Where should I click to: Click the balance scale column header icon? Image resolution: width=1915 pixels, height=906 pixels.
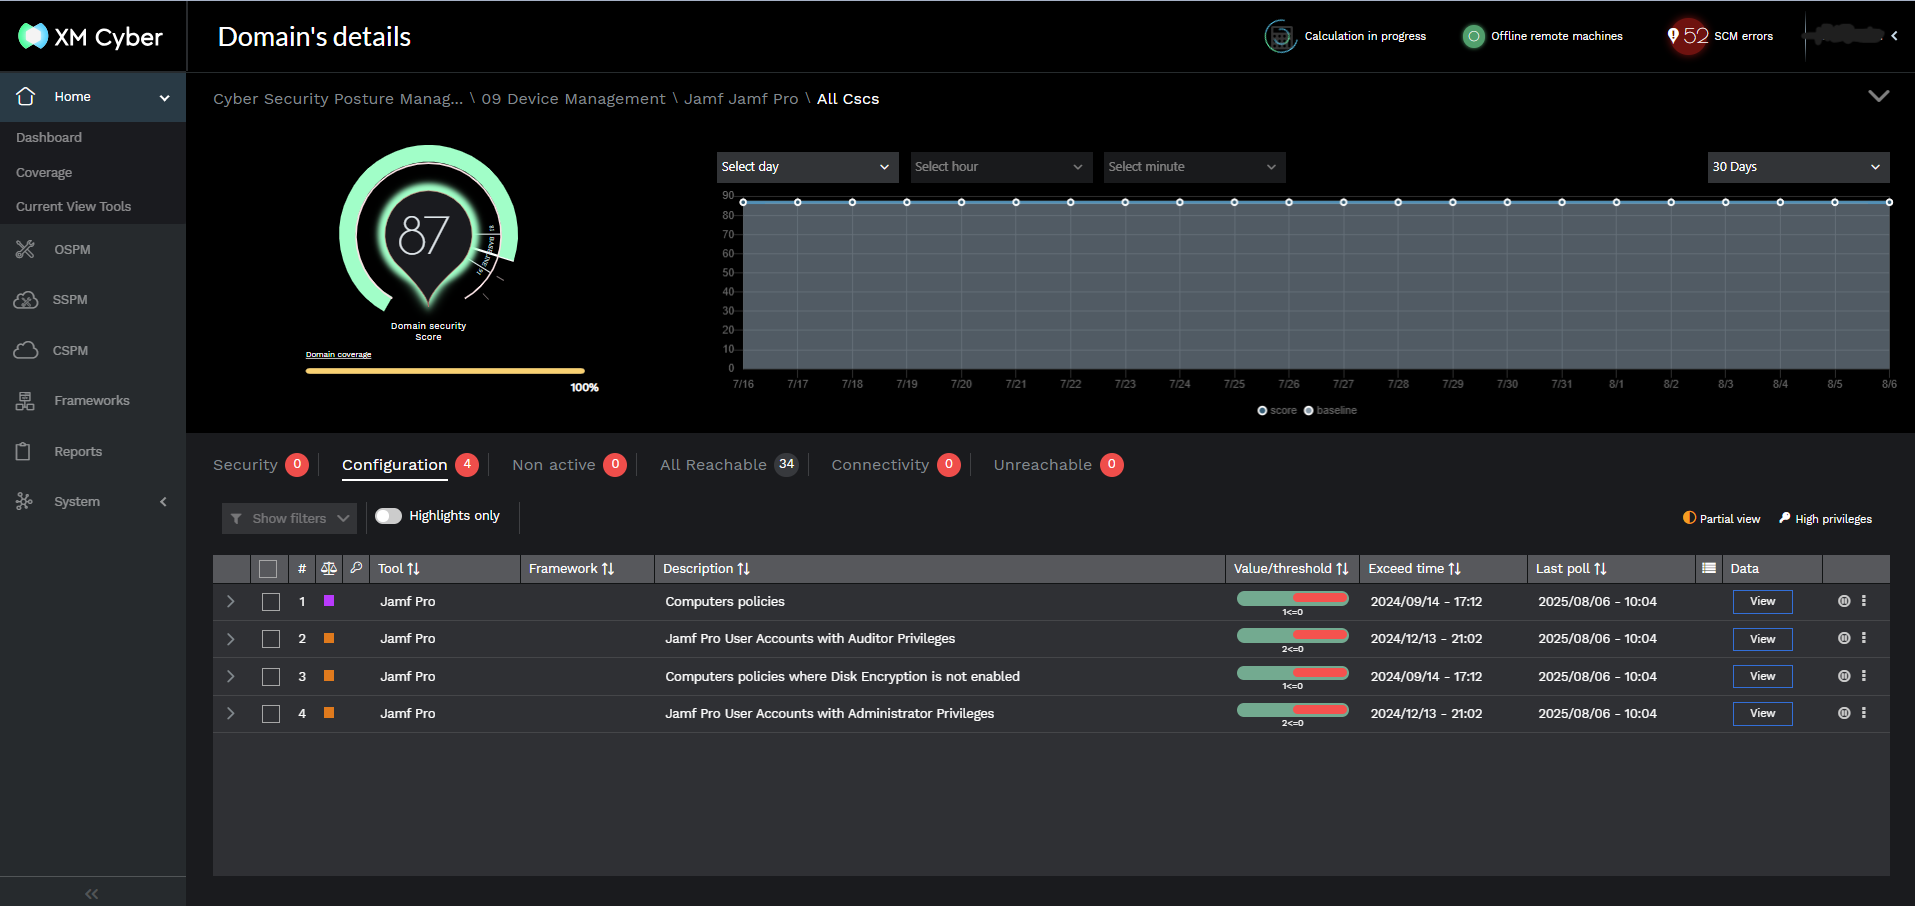click(x=328, y=568)
